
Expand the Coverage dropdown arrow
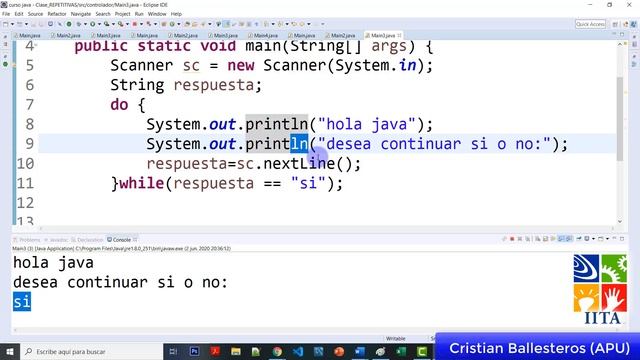click(113, 24)
